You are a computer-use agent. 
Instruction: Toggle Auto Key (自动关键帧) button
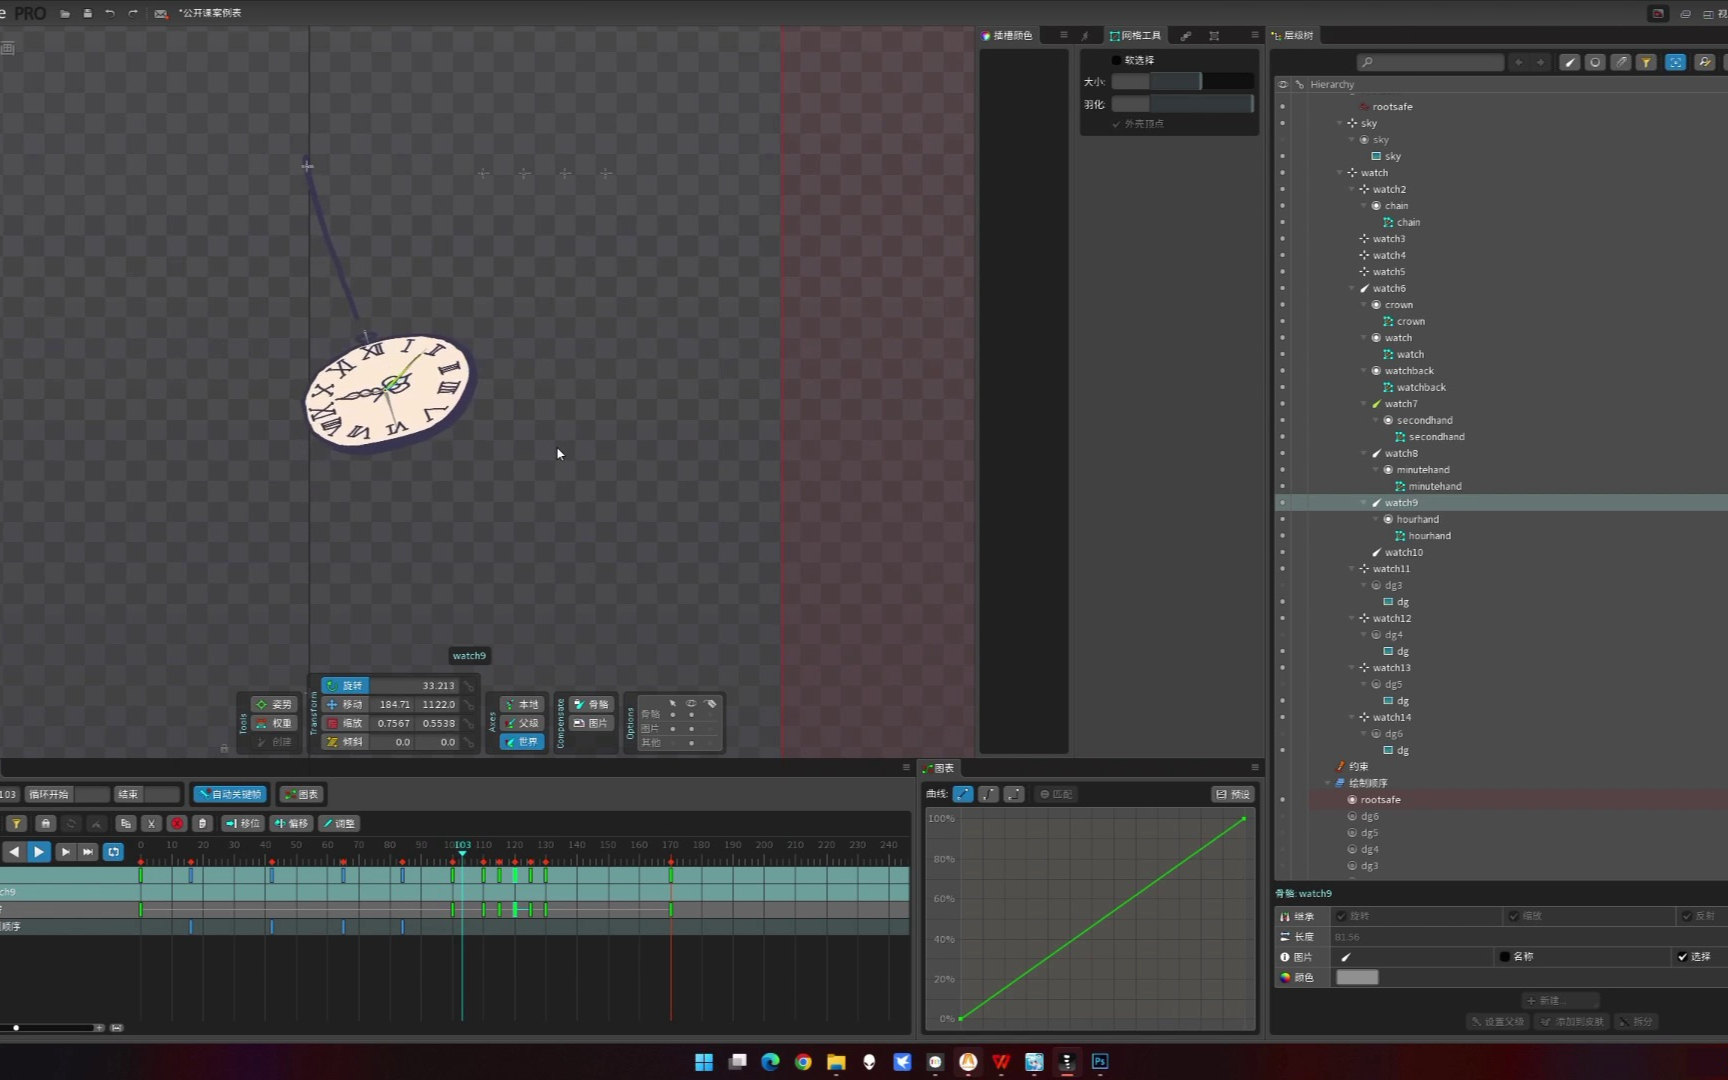coord(230,795)
